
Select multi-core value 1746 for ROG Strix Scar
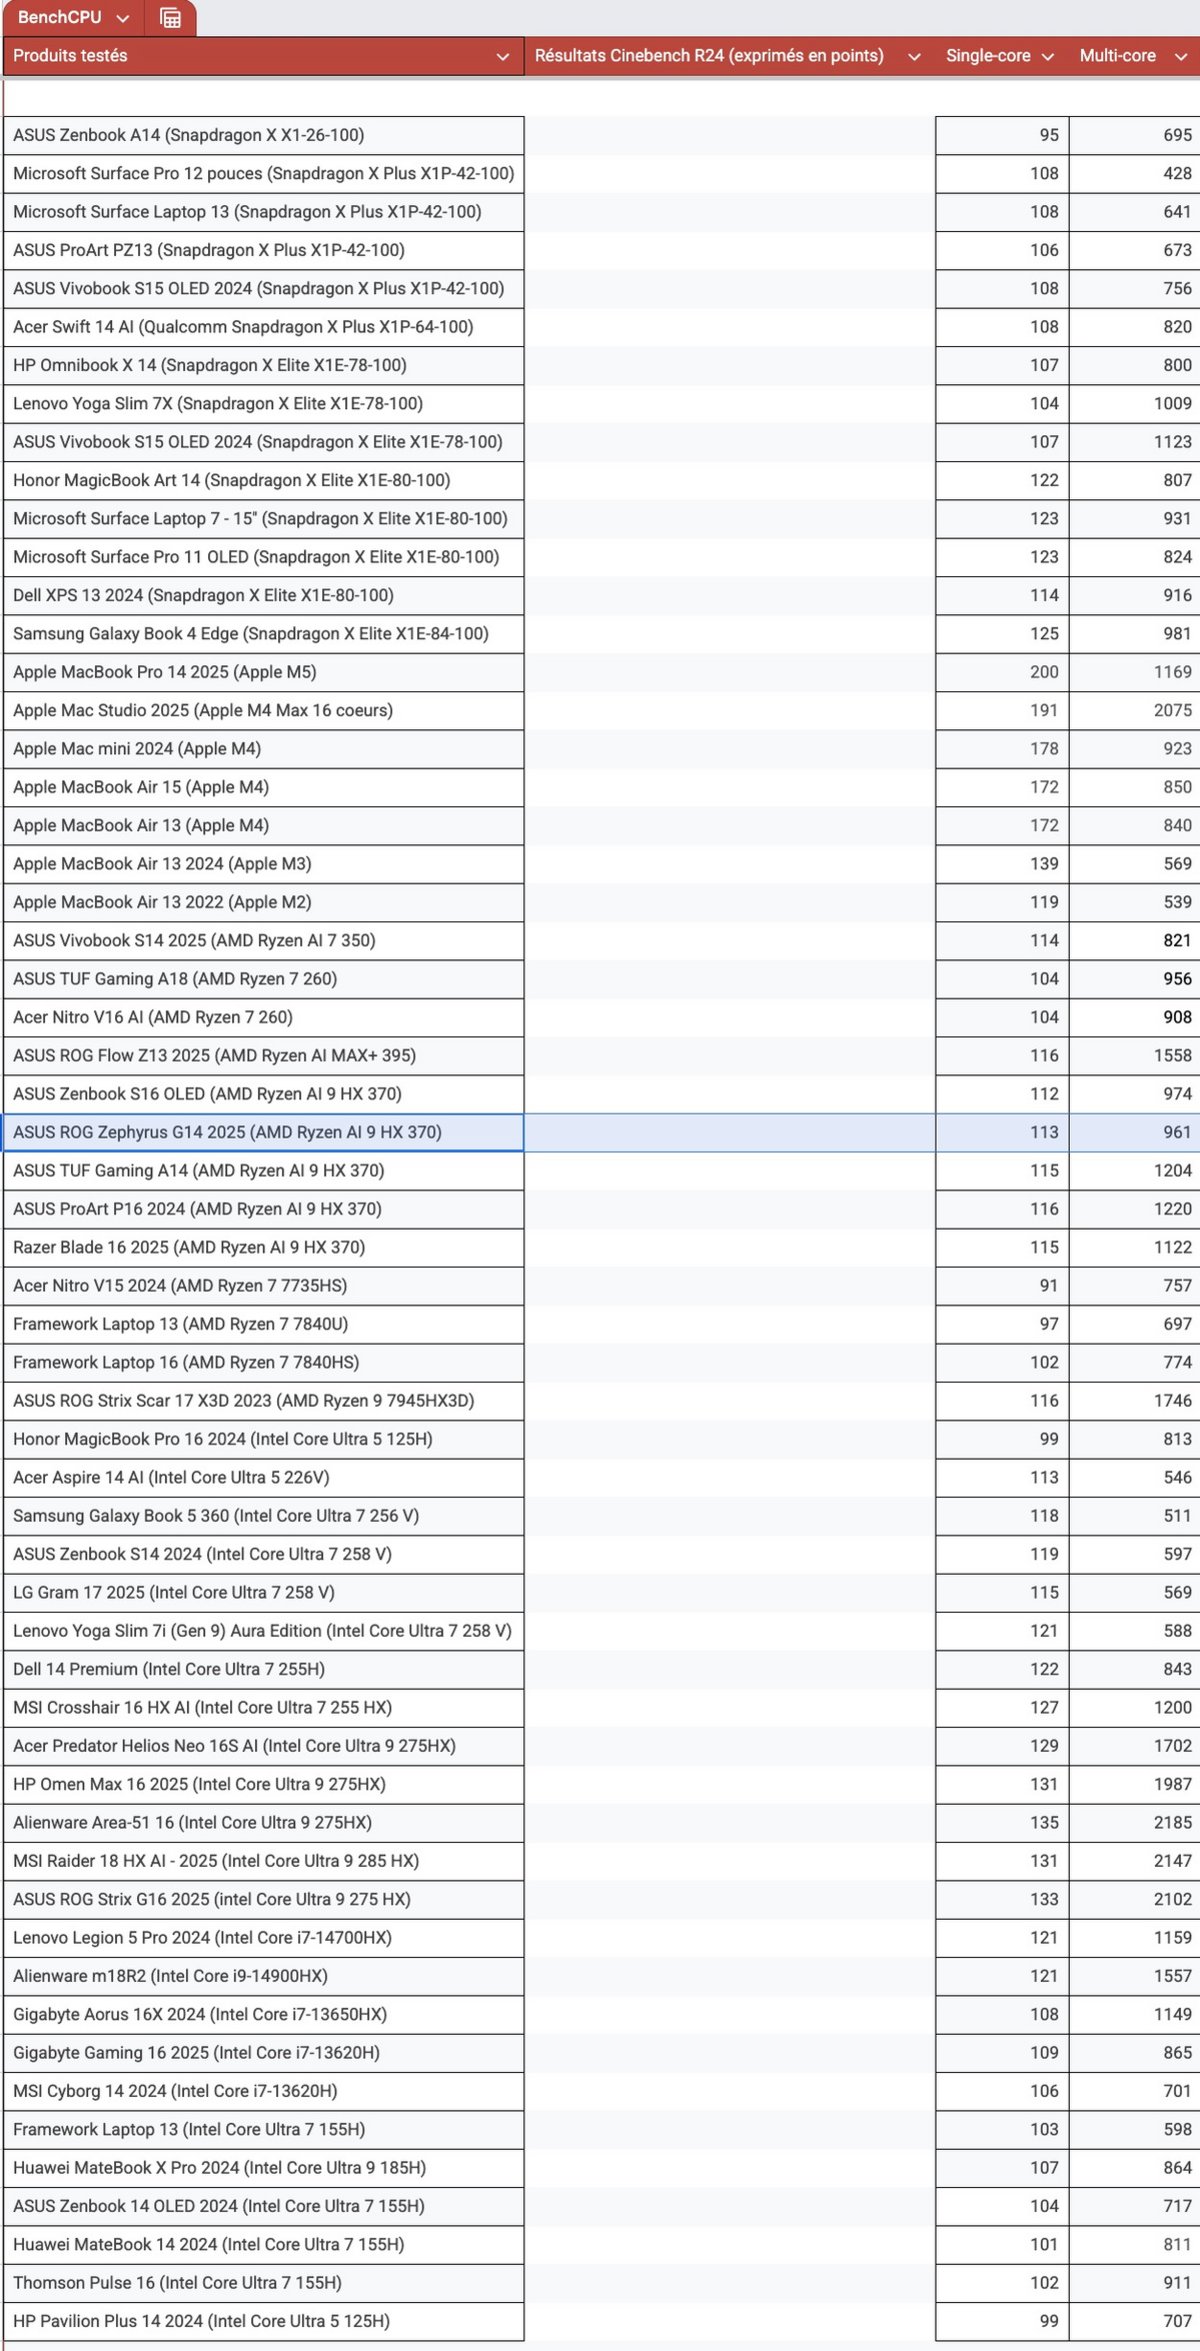click(x=1134, y=1400)
